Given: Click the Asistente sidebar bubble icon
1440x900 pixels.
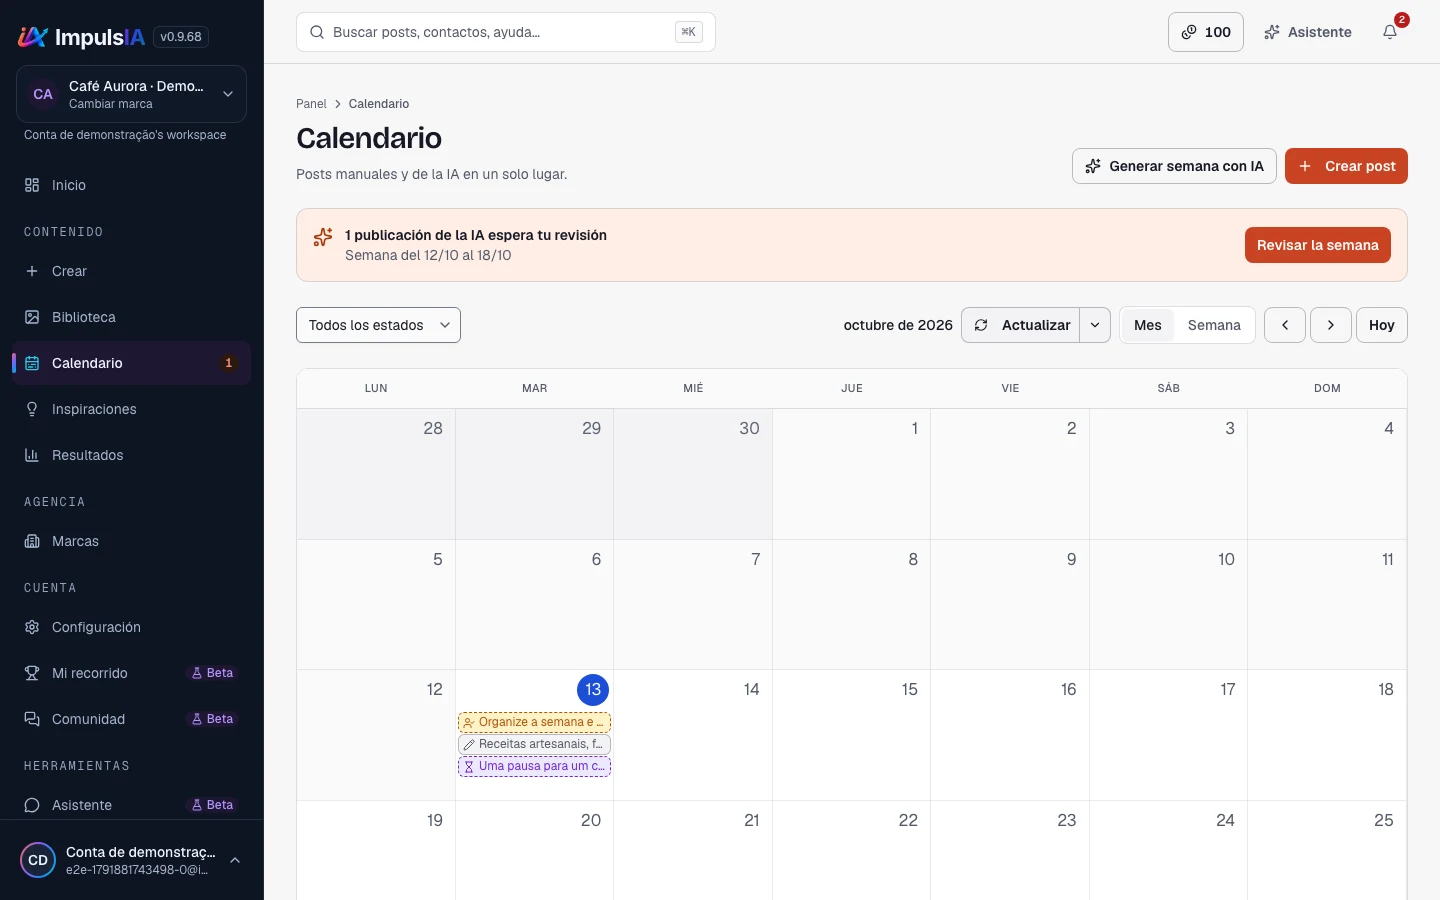Looking at the screenshot, I should (32, 805).
